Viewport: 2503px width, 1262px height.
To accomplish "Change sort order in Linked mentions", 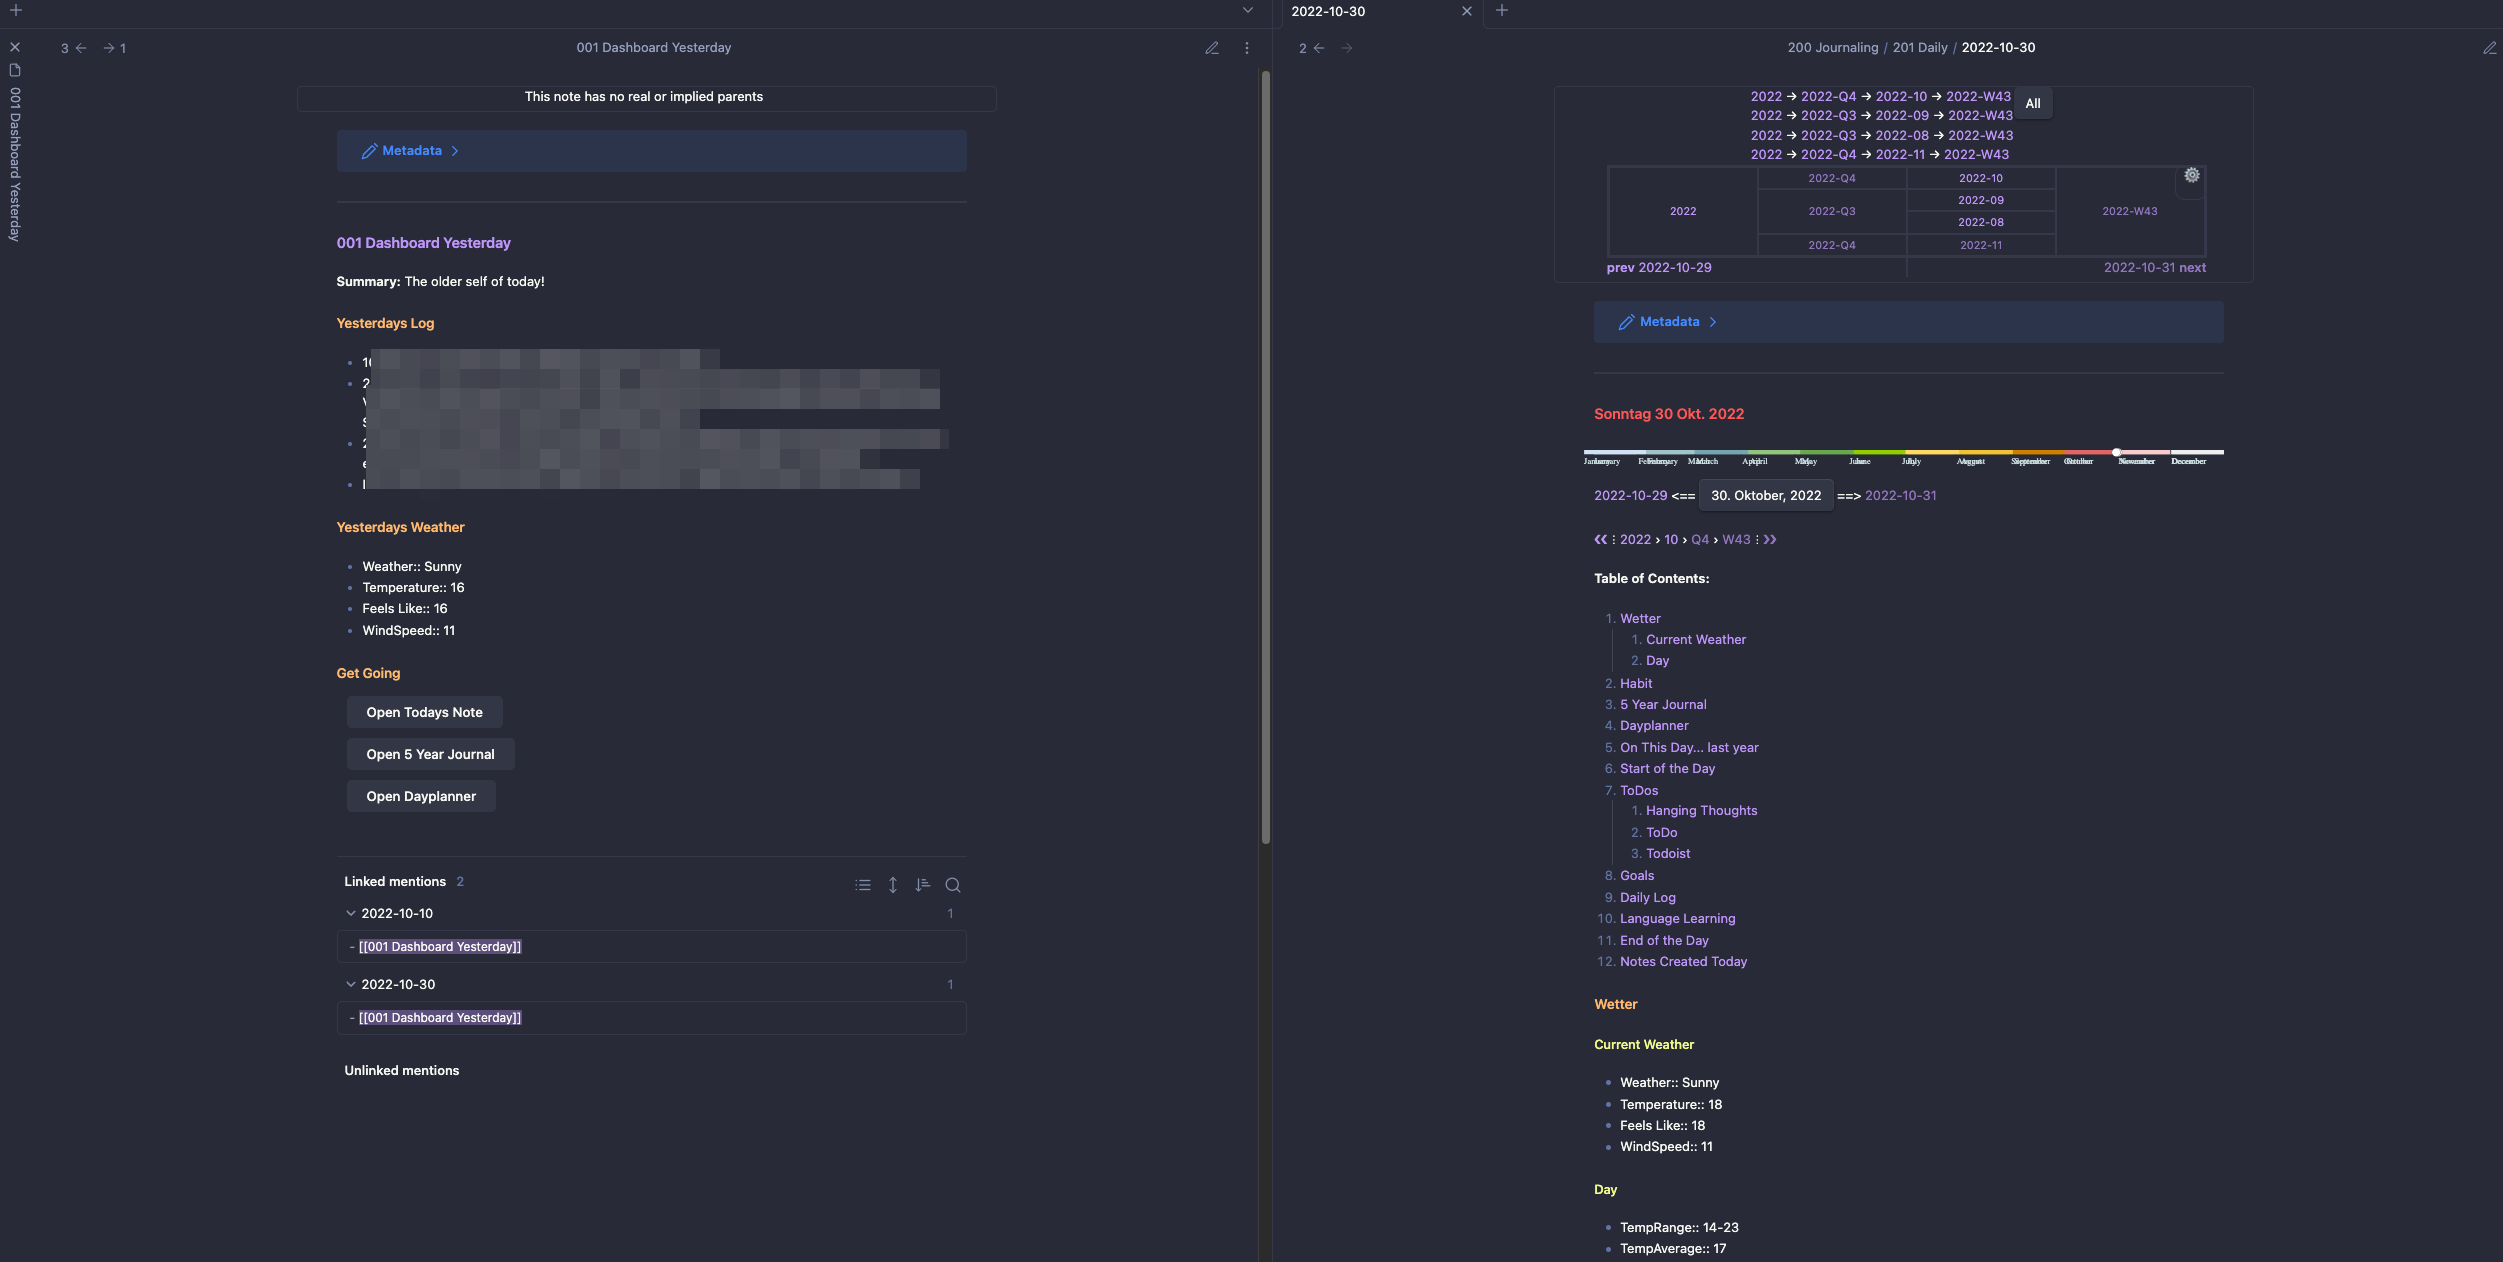I will pos(922,885).
